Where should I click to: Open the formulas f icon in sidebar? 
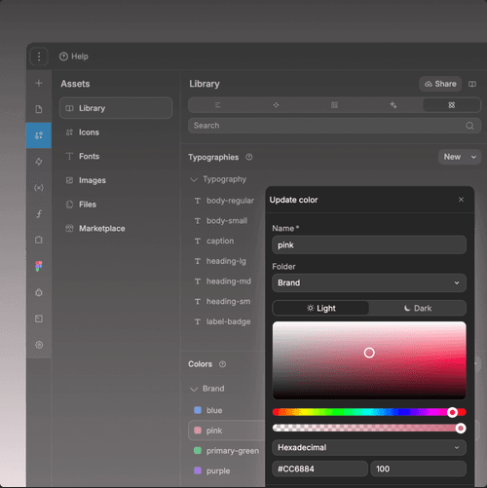[39, 214]
